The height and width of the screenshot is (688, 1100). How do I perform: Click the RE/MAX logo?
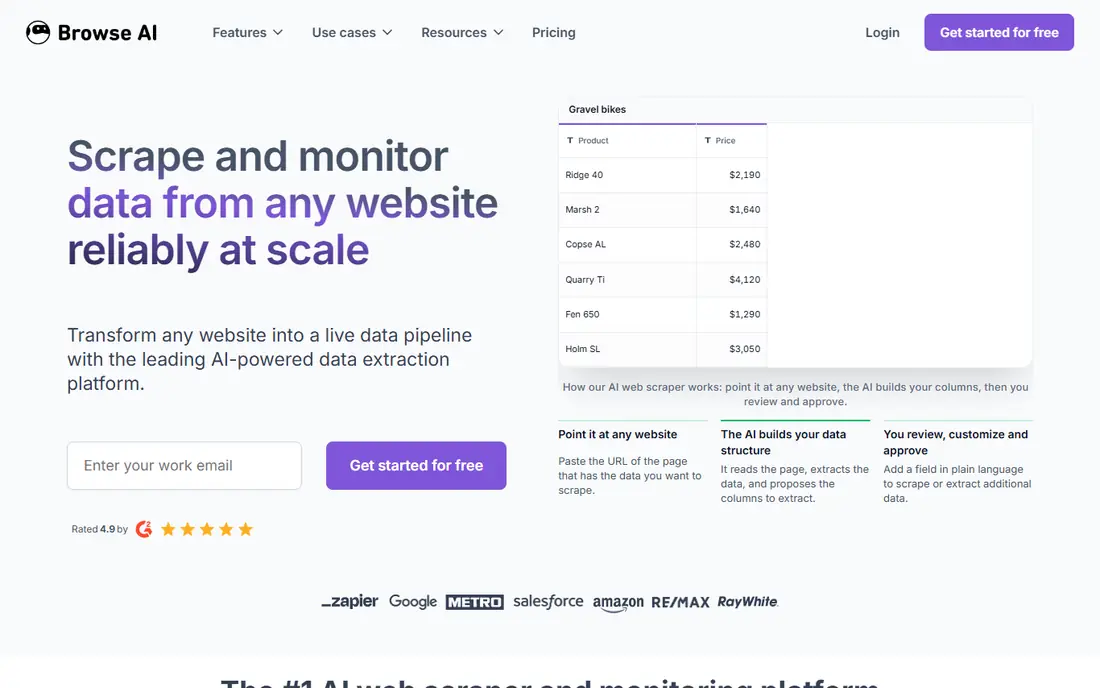tap(680, 602)
